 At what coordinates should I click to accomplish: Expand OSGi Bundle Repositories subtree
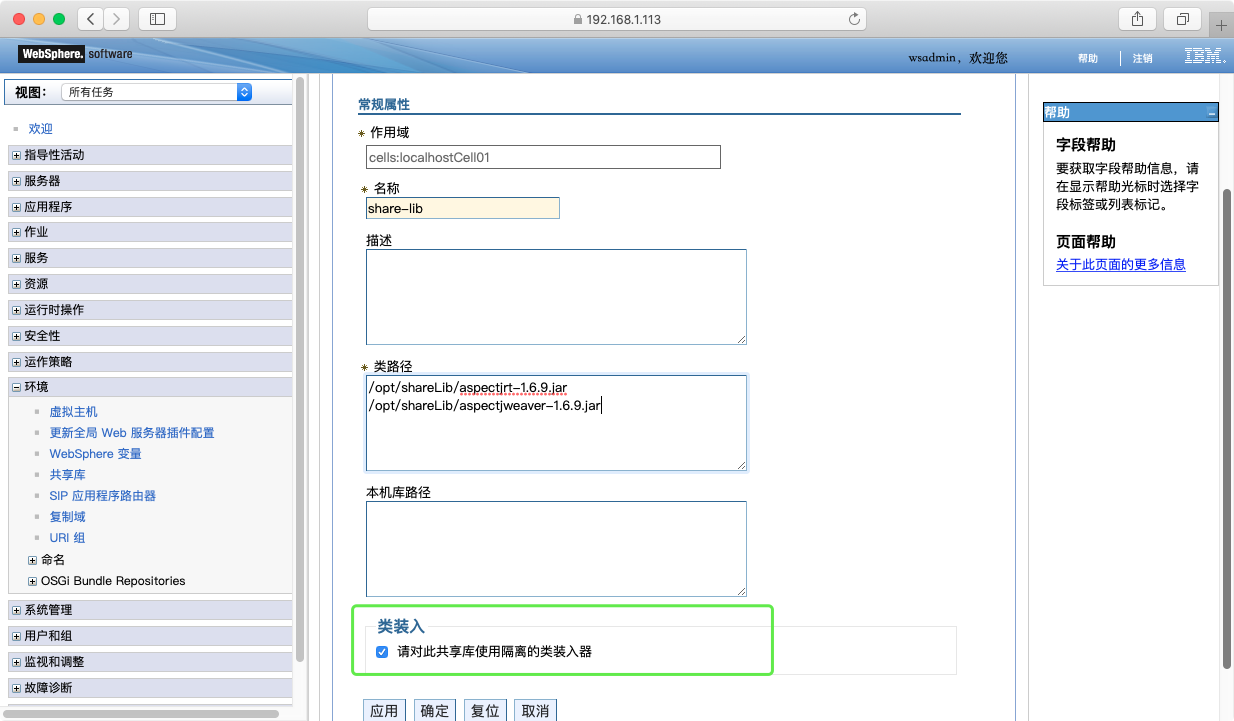[x=33, y=581]
